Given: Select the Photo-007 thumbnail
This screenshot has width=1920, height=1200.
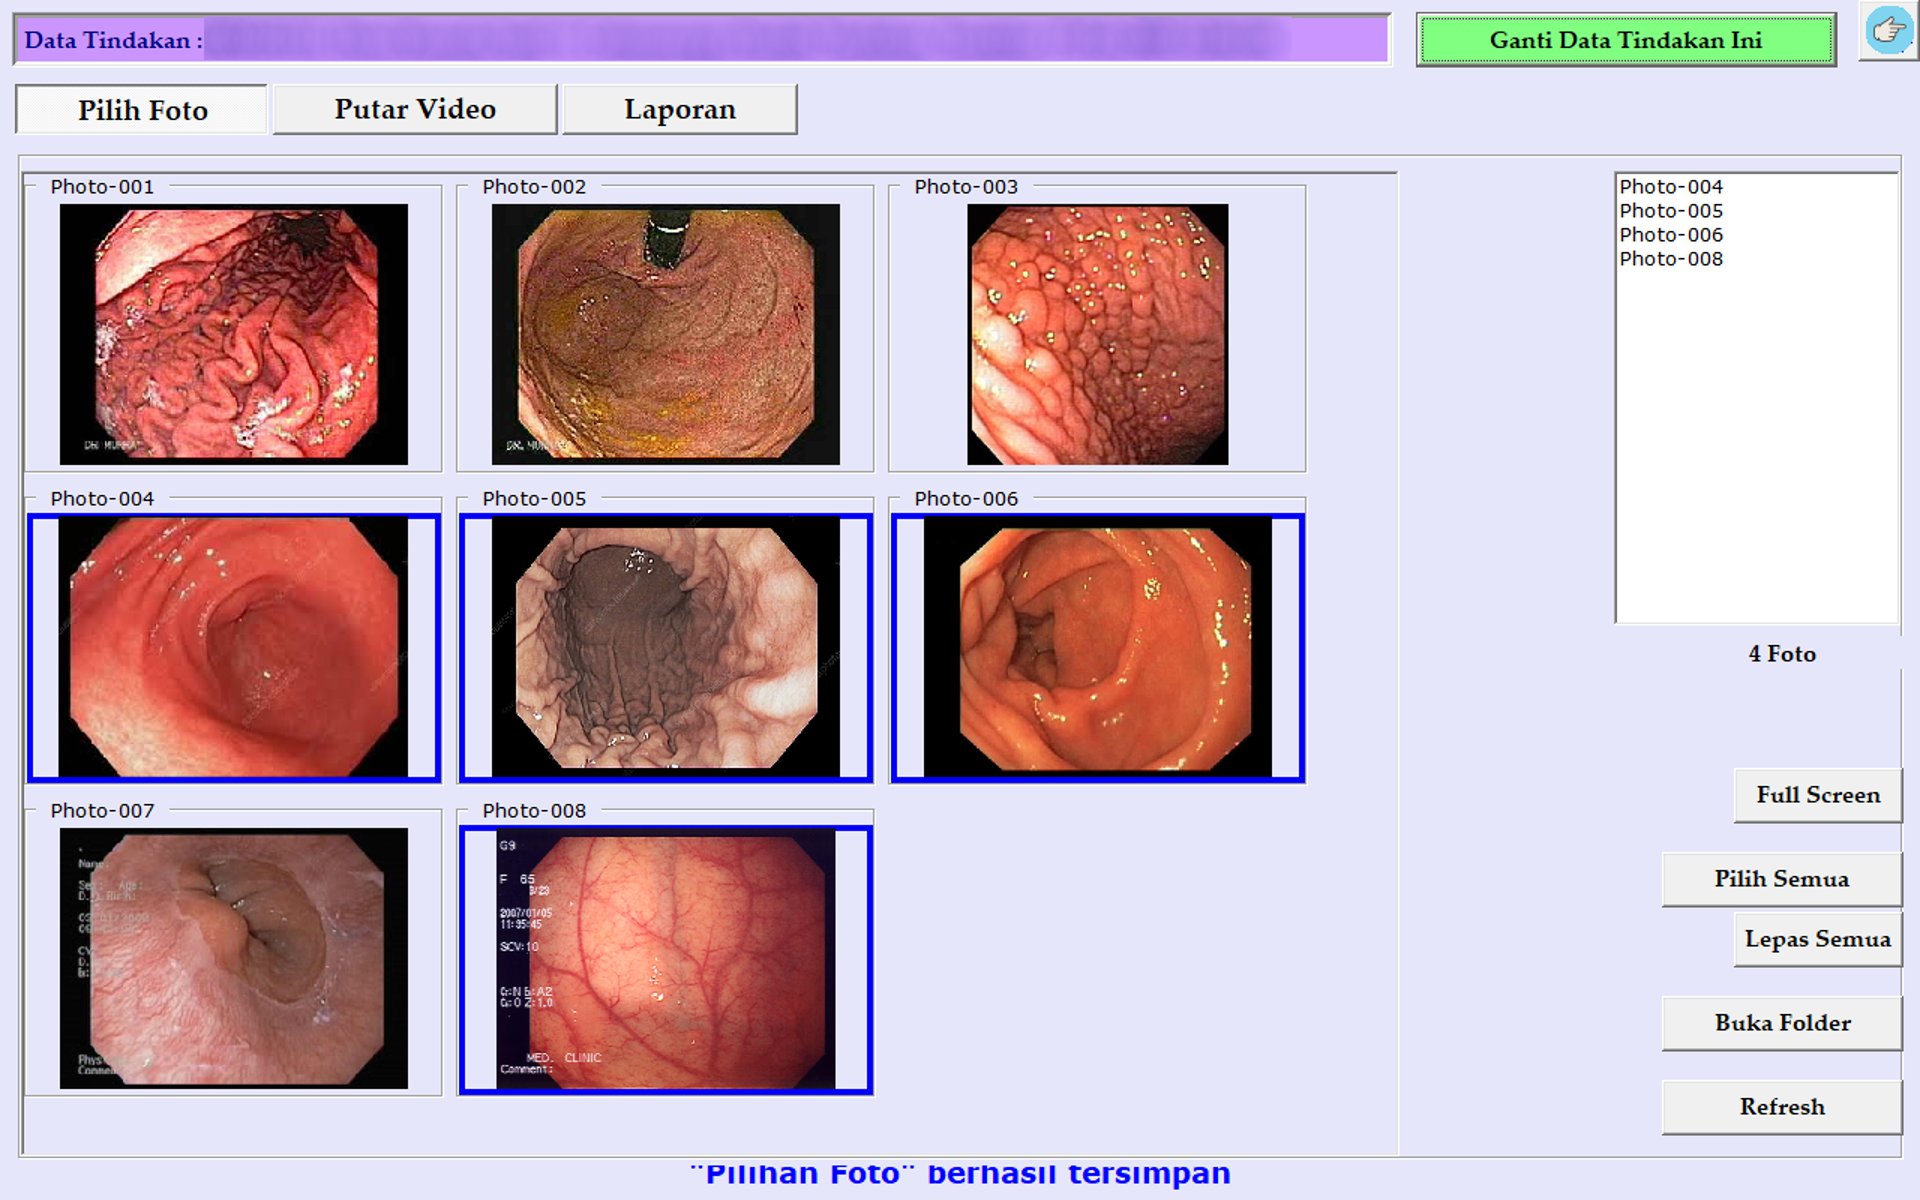Looking at the screenshot, I should (233, 958).
